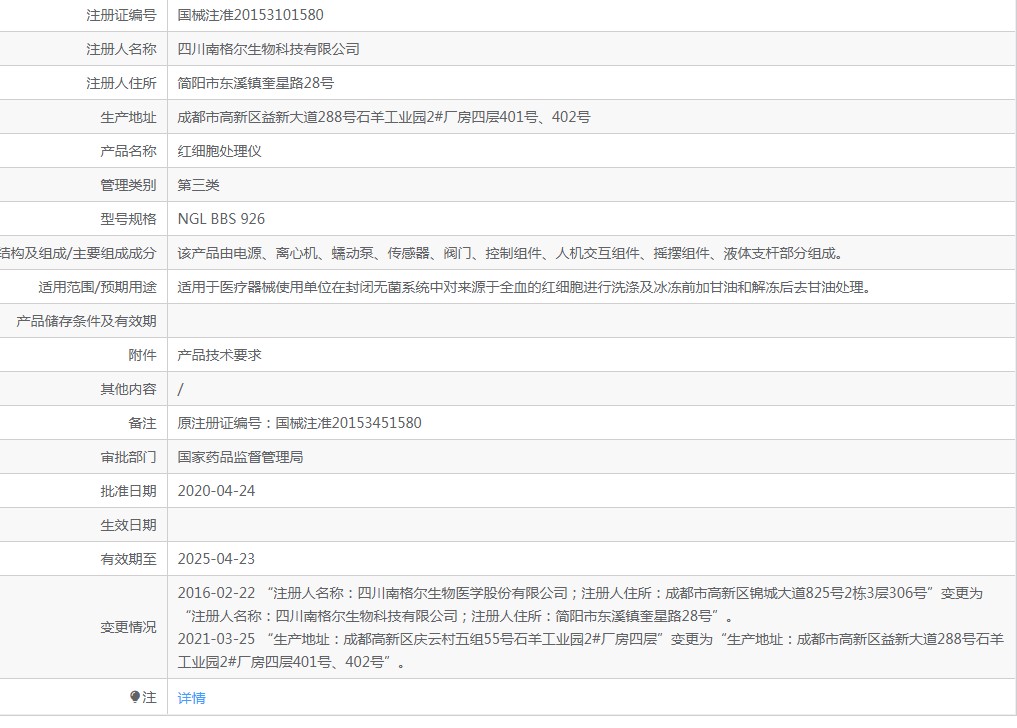1017x728 pixels.
Task: Click address value 简阳市东溪镇奎星路28号 in 注册人住所 row
Action: 255,83
